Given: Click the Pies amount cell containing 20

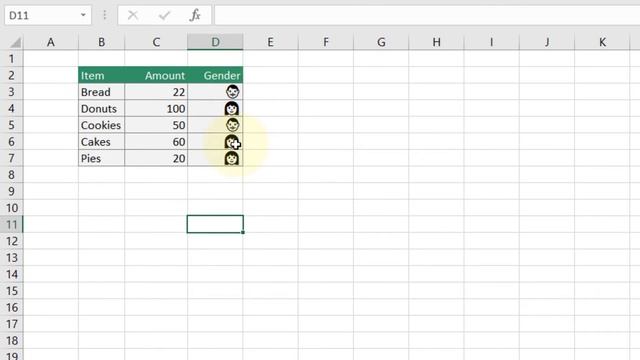Looking at the screenshot, I should [x=156, y=158].
